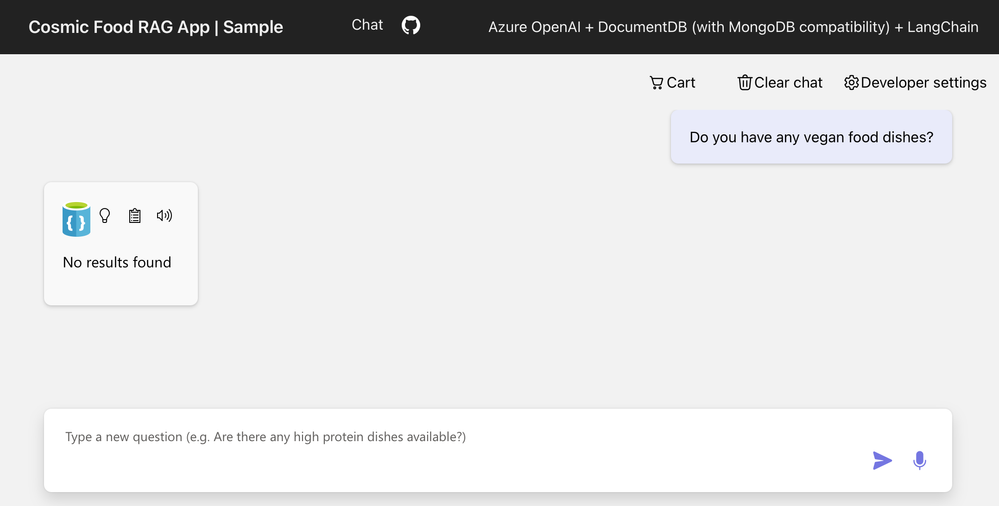
Task: Send the question with the arrow icon
Action: coord(882,460)
